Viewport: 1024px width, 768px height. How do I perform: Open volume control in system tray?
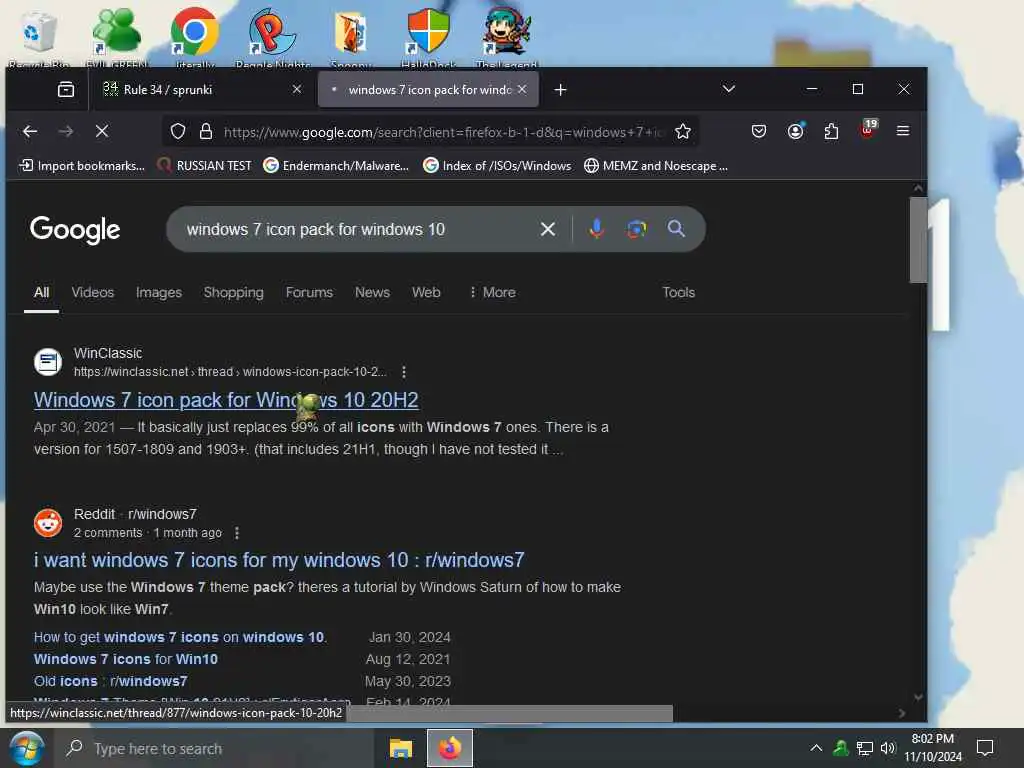(x=888, y=748)
